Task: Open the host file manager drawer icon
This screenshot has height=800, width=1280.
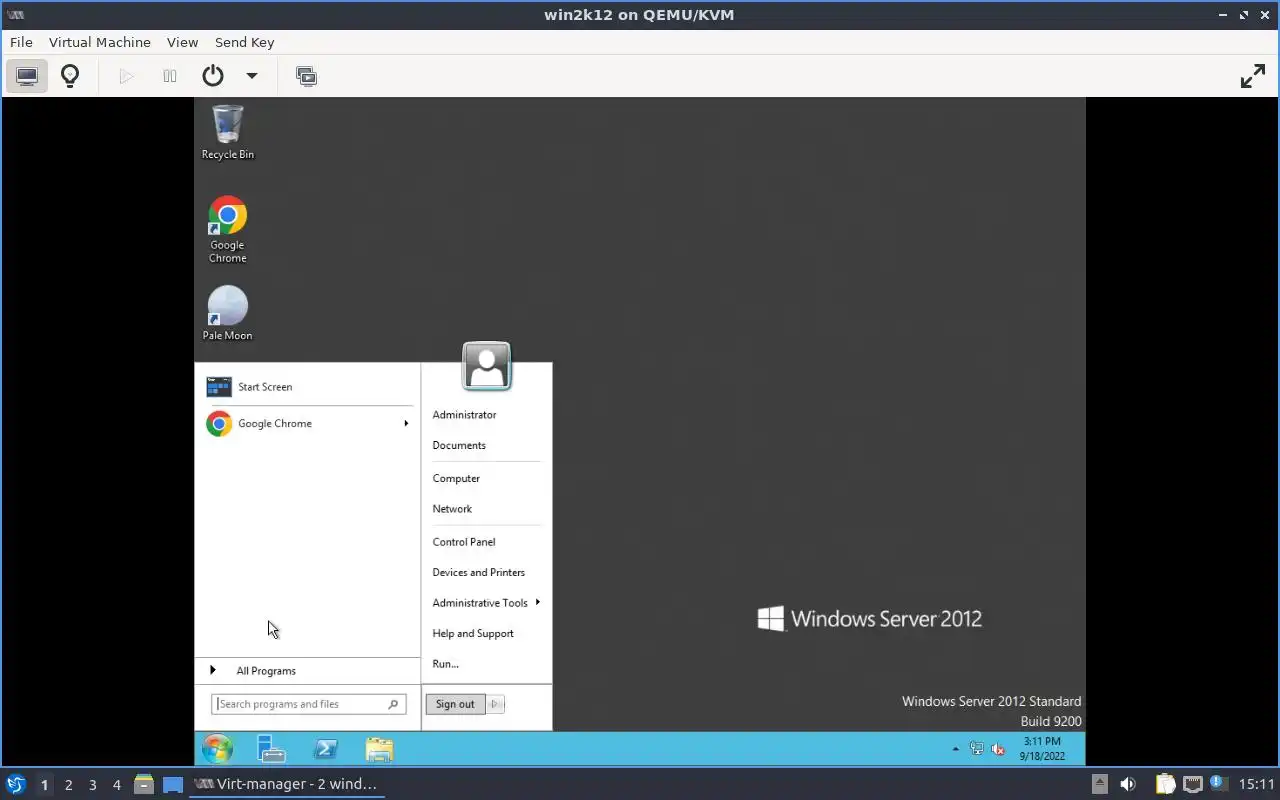Action: [x=144, y=784]
